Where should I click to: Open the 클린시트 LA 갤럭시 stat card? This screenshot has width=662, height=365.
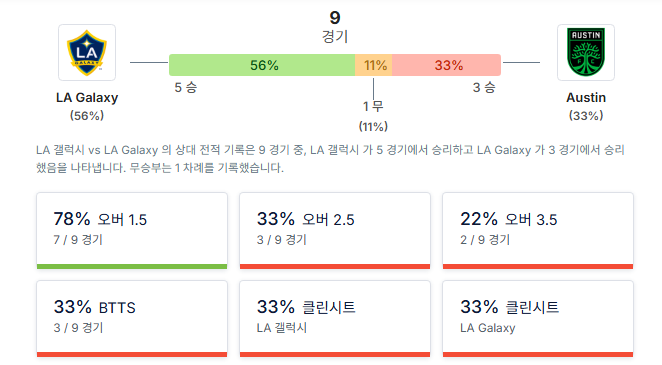tap(335, 319)
